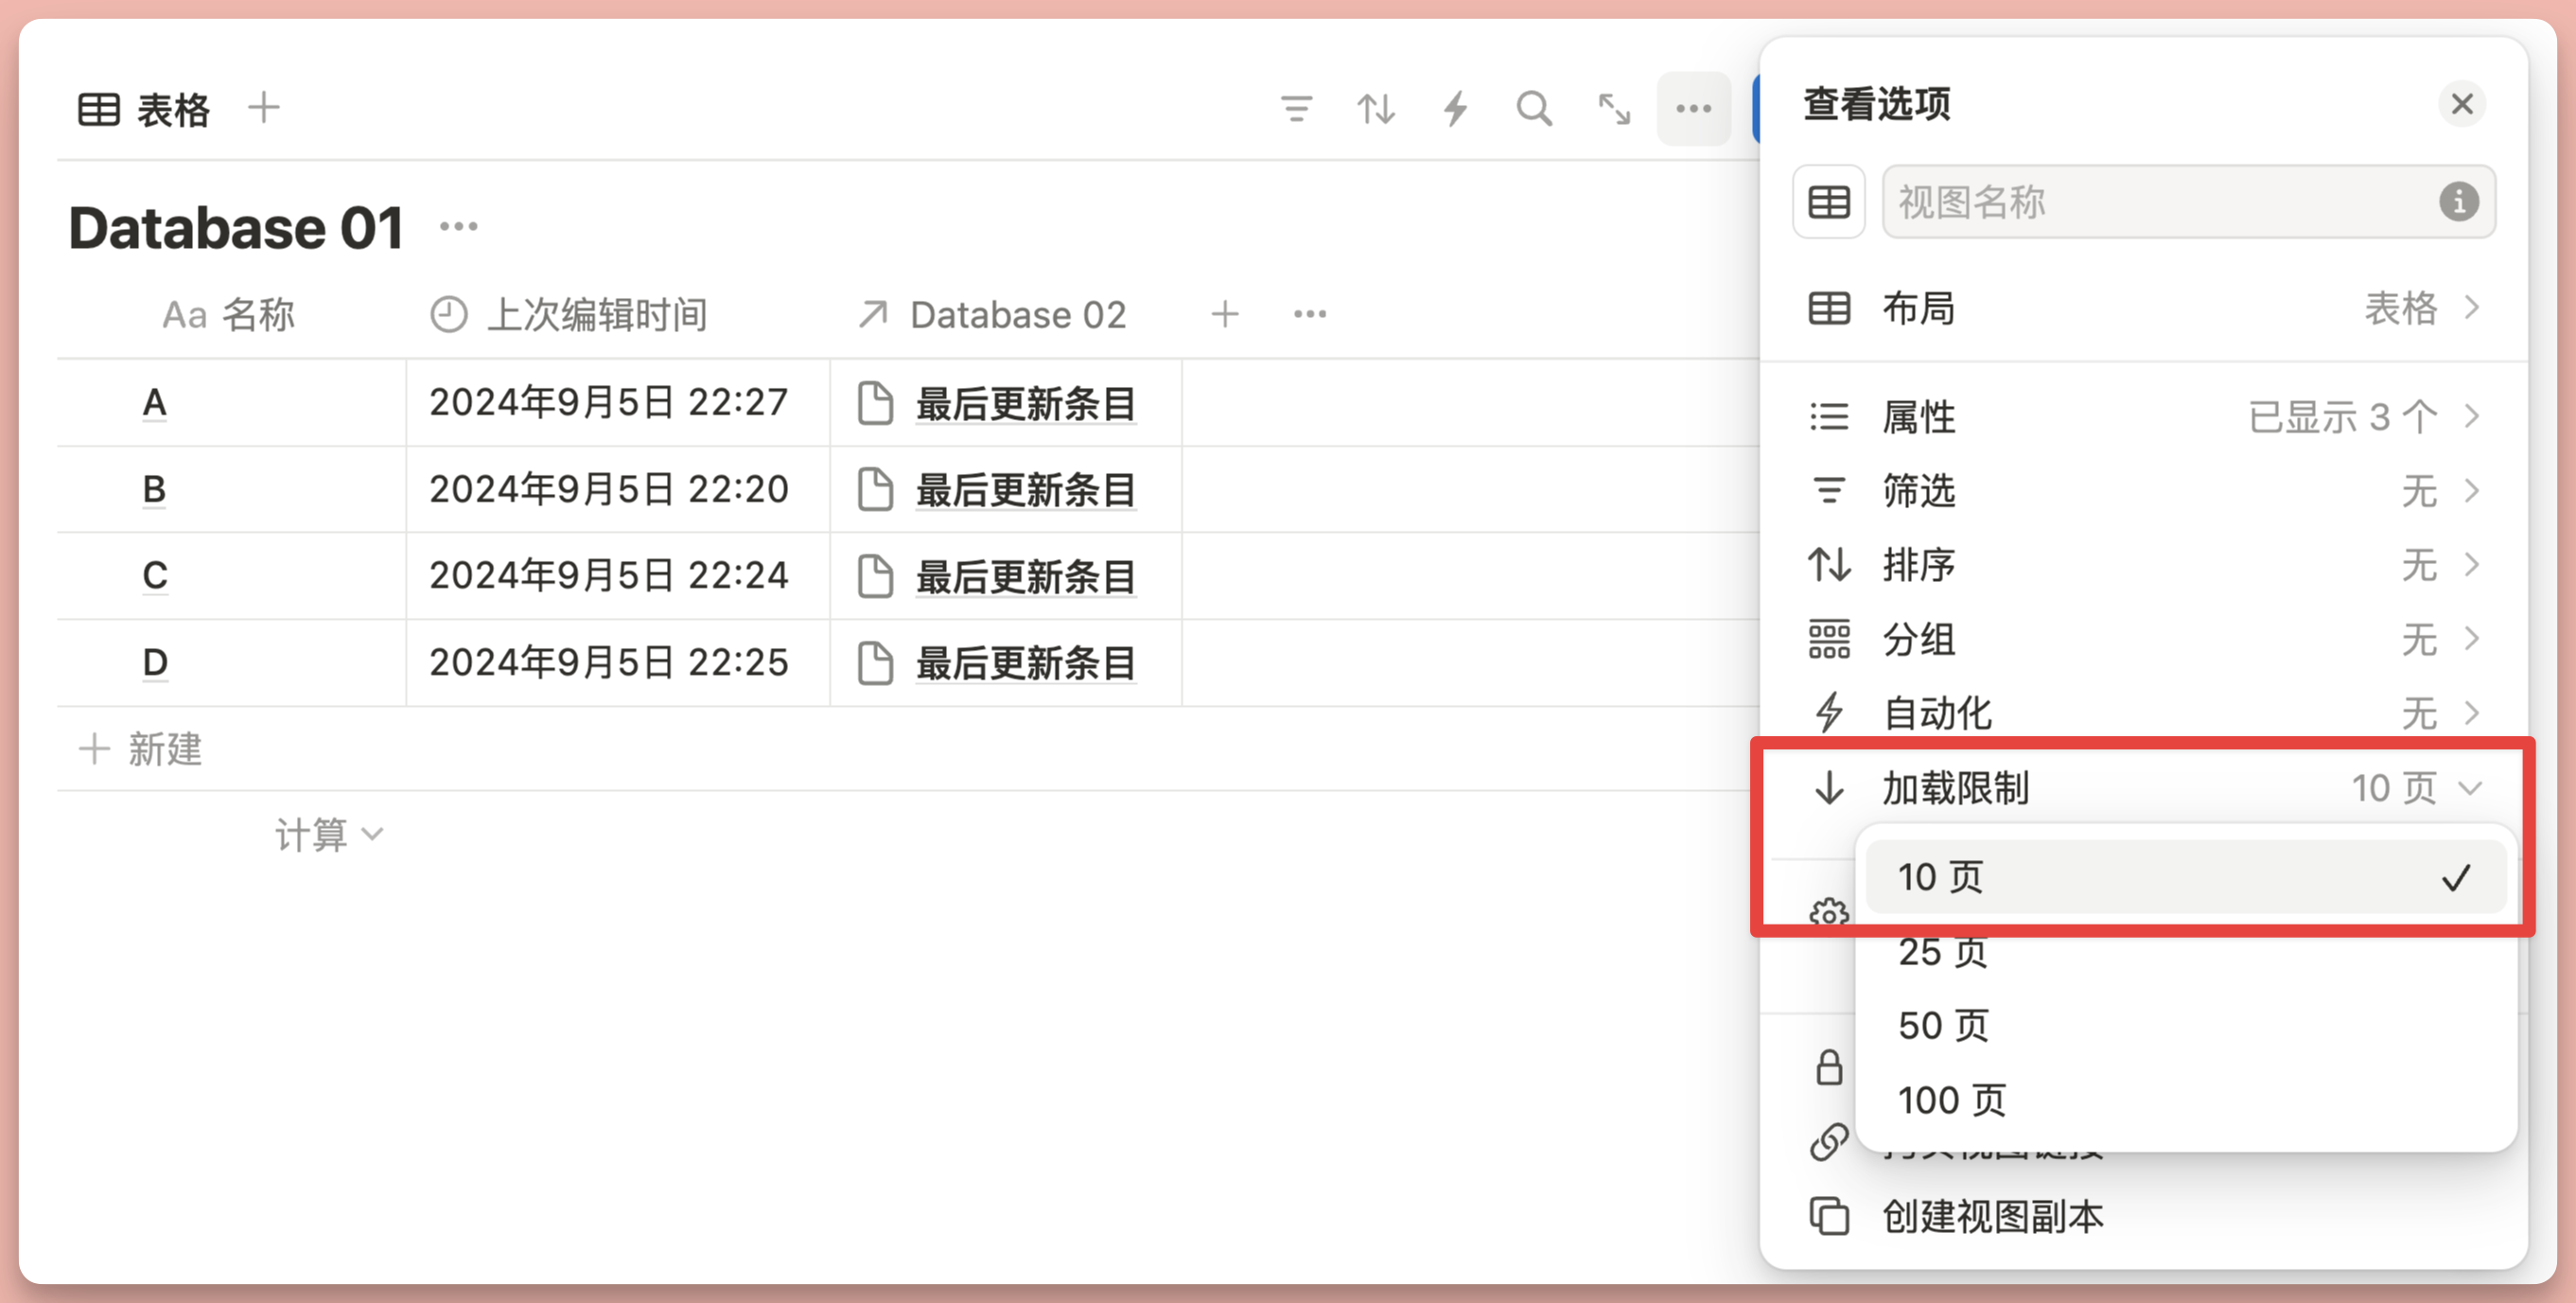Open column header more options dots
The image size is (2576, 1303).
1310,314
